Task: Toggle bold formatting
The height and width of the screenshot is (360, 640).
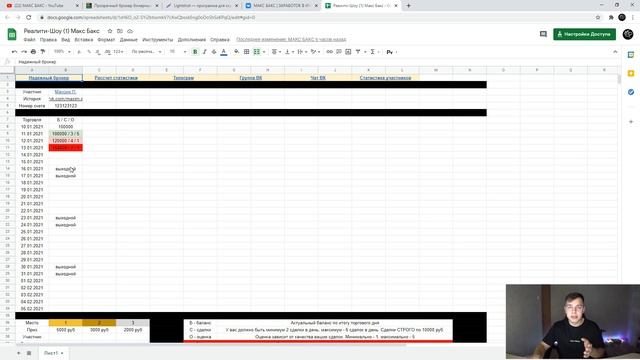Action: tap(195, 52)
